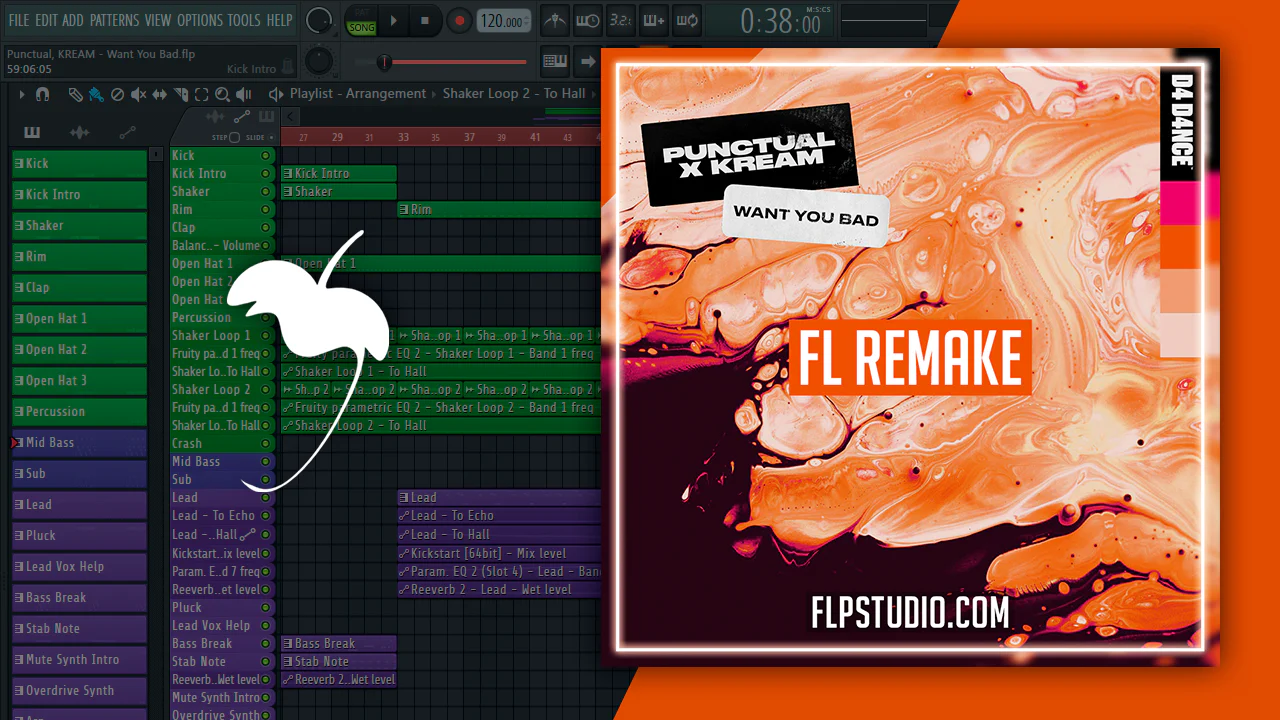1280x720 pixels.
Task: Mute the Clap track
Action: 265,228
